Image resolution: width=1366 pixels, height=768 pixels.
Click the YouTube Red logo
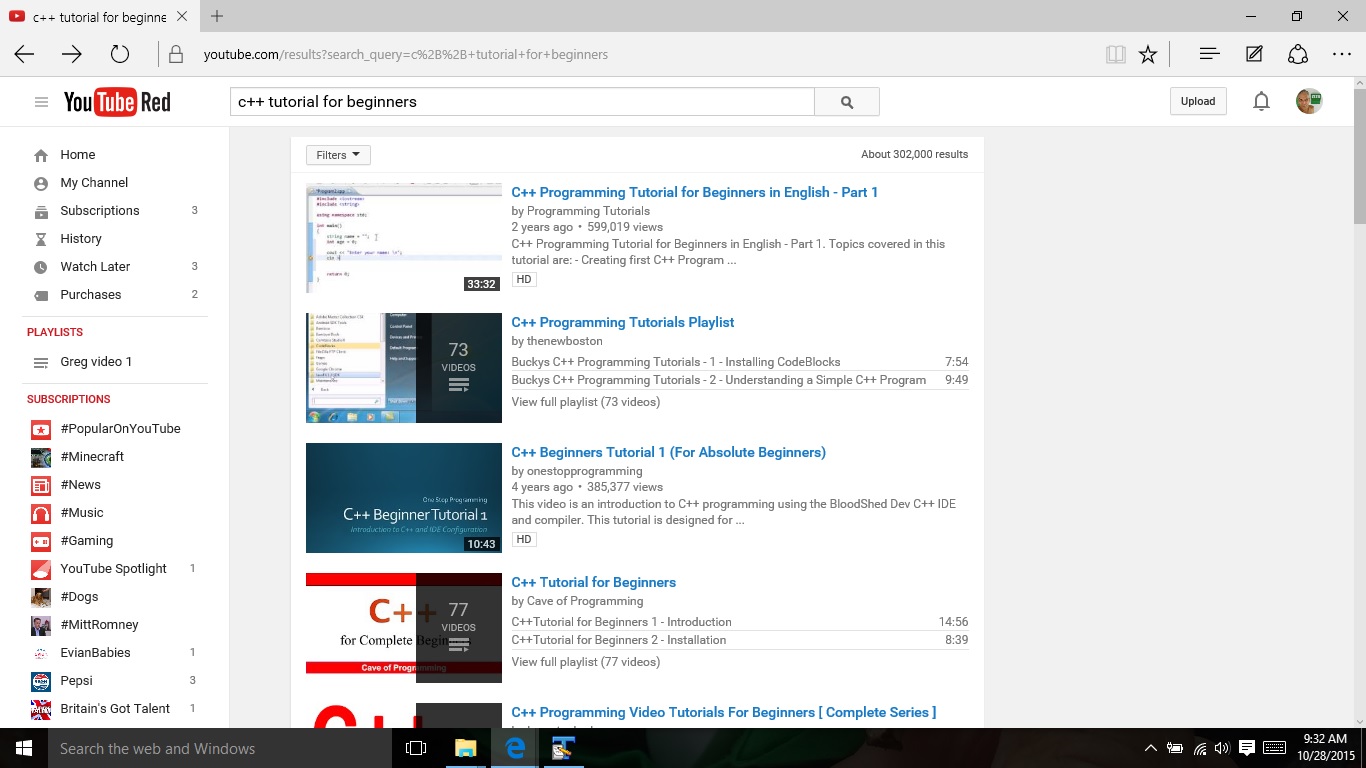(117, 102)
